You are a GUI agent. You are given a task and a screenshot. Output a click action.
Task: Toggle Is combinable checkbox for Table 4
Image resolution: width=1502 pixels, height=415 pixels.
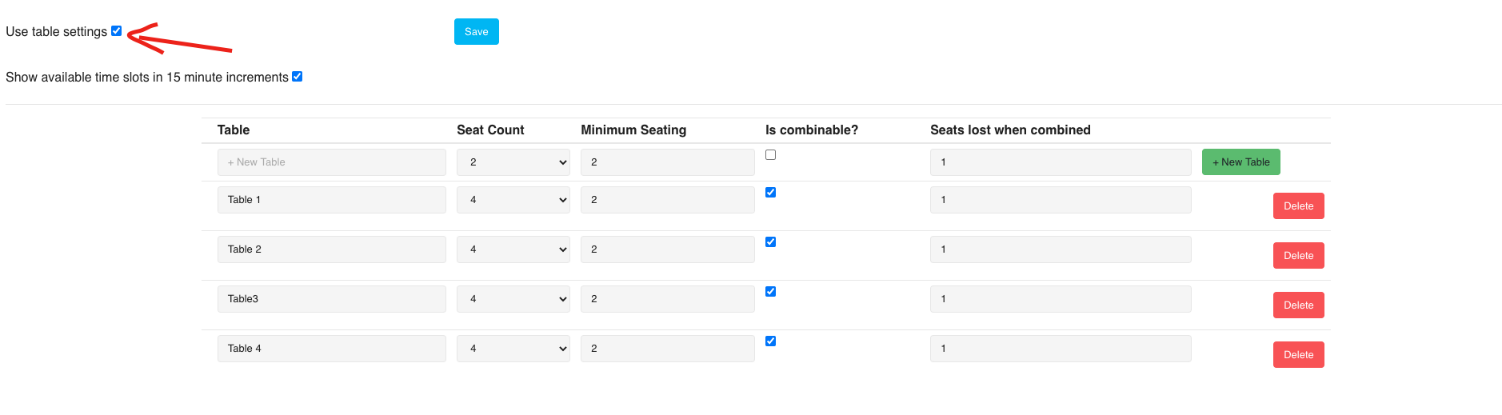pos(770,341)
